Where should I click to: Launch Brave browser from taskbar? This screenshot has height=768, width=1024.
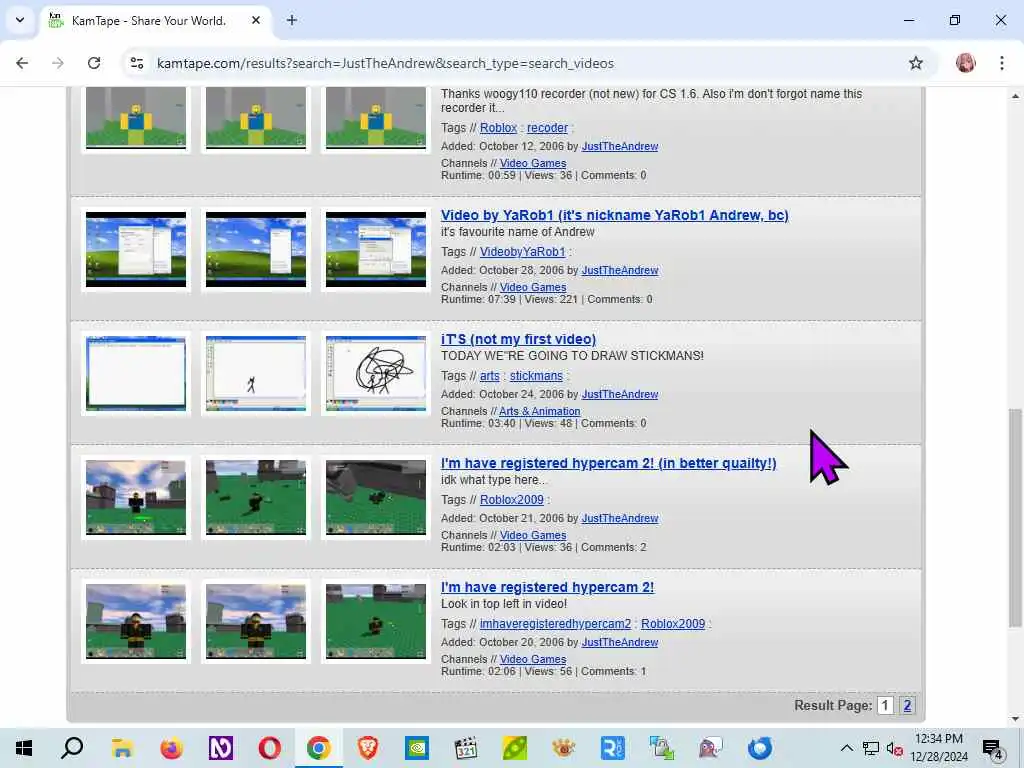pos(367,748)
